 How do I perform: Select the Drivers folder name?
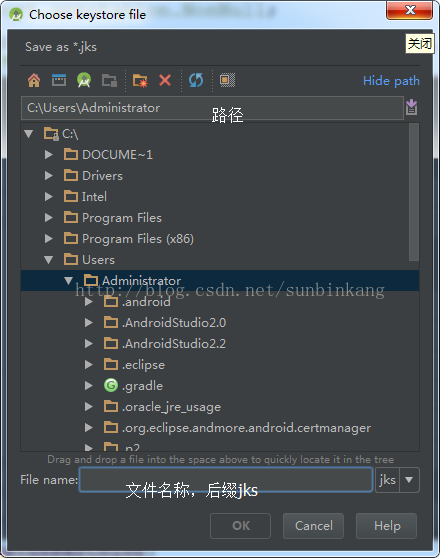(x=103, y=176)
